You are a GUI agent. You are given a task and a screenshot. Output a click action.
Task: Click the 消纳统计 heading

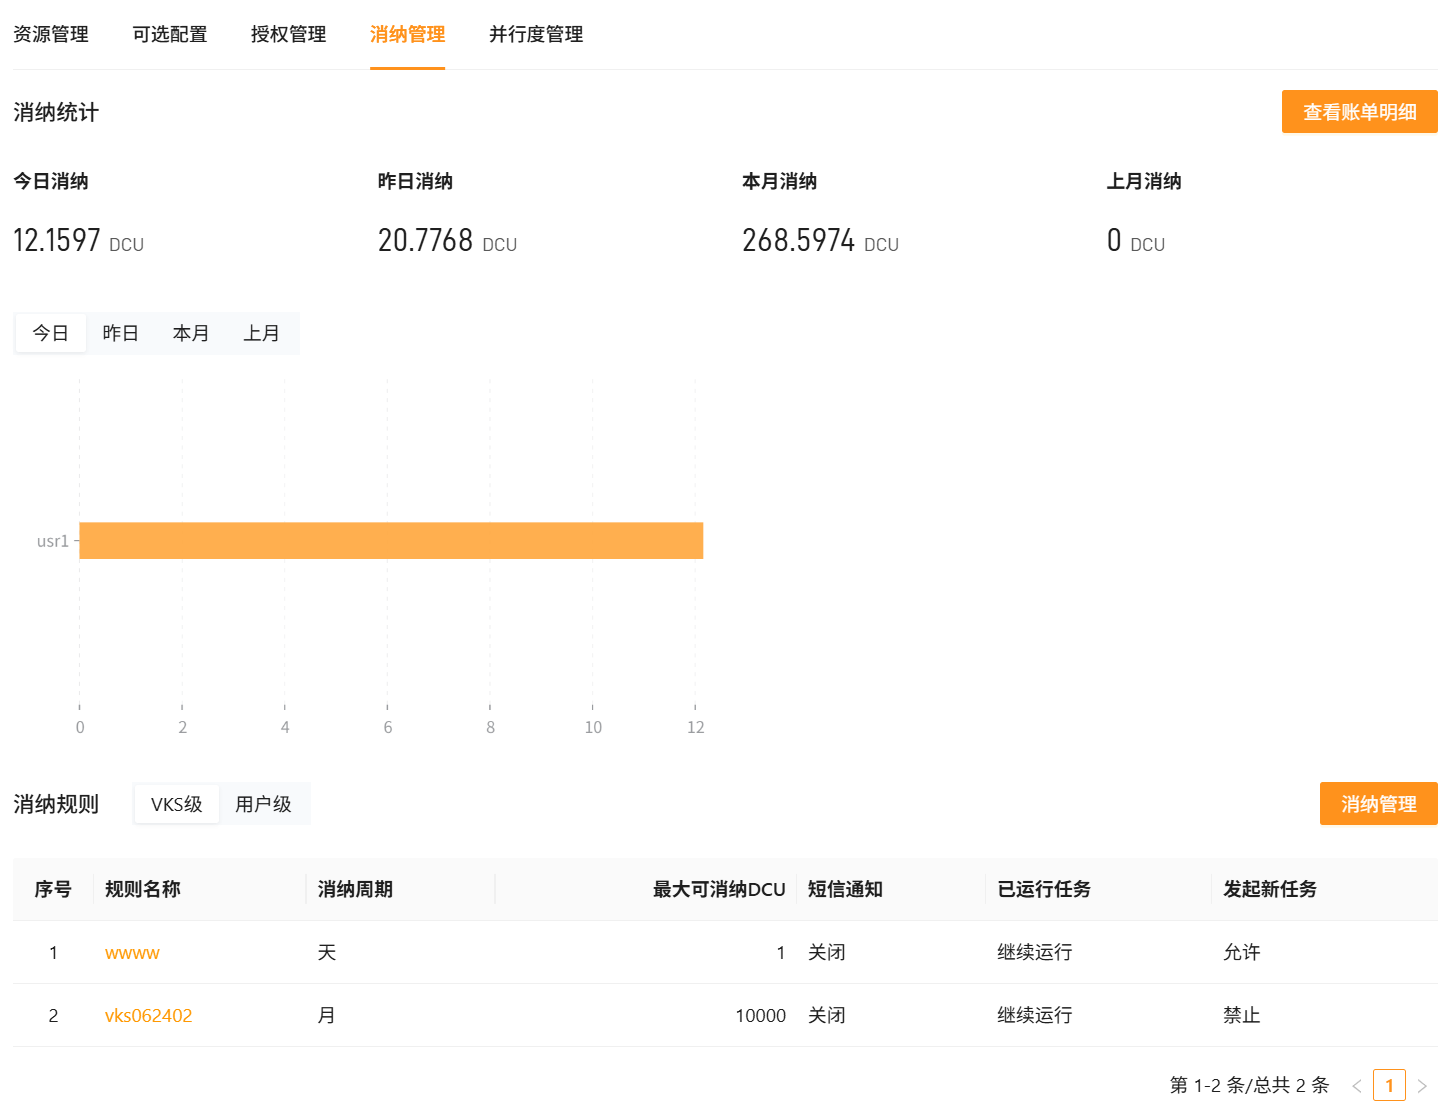[x=56, y=112]
